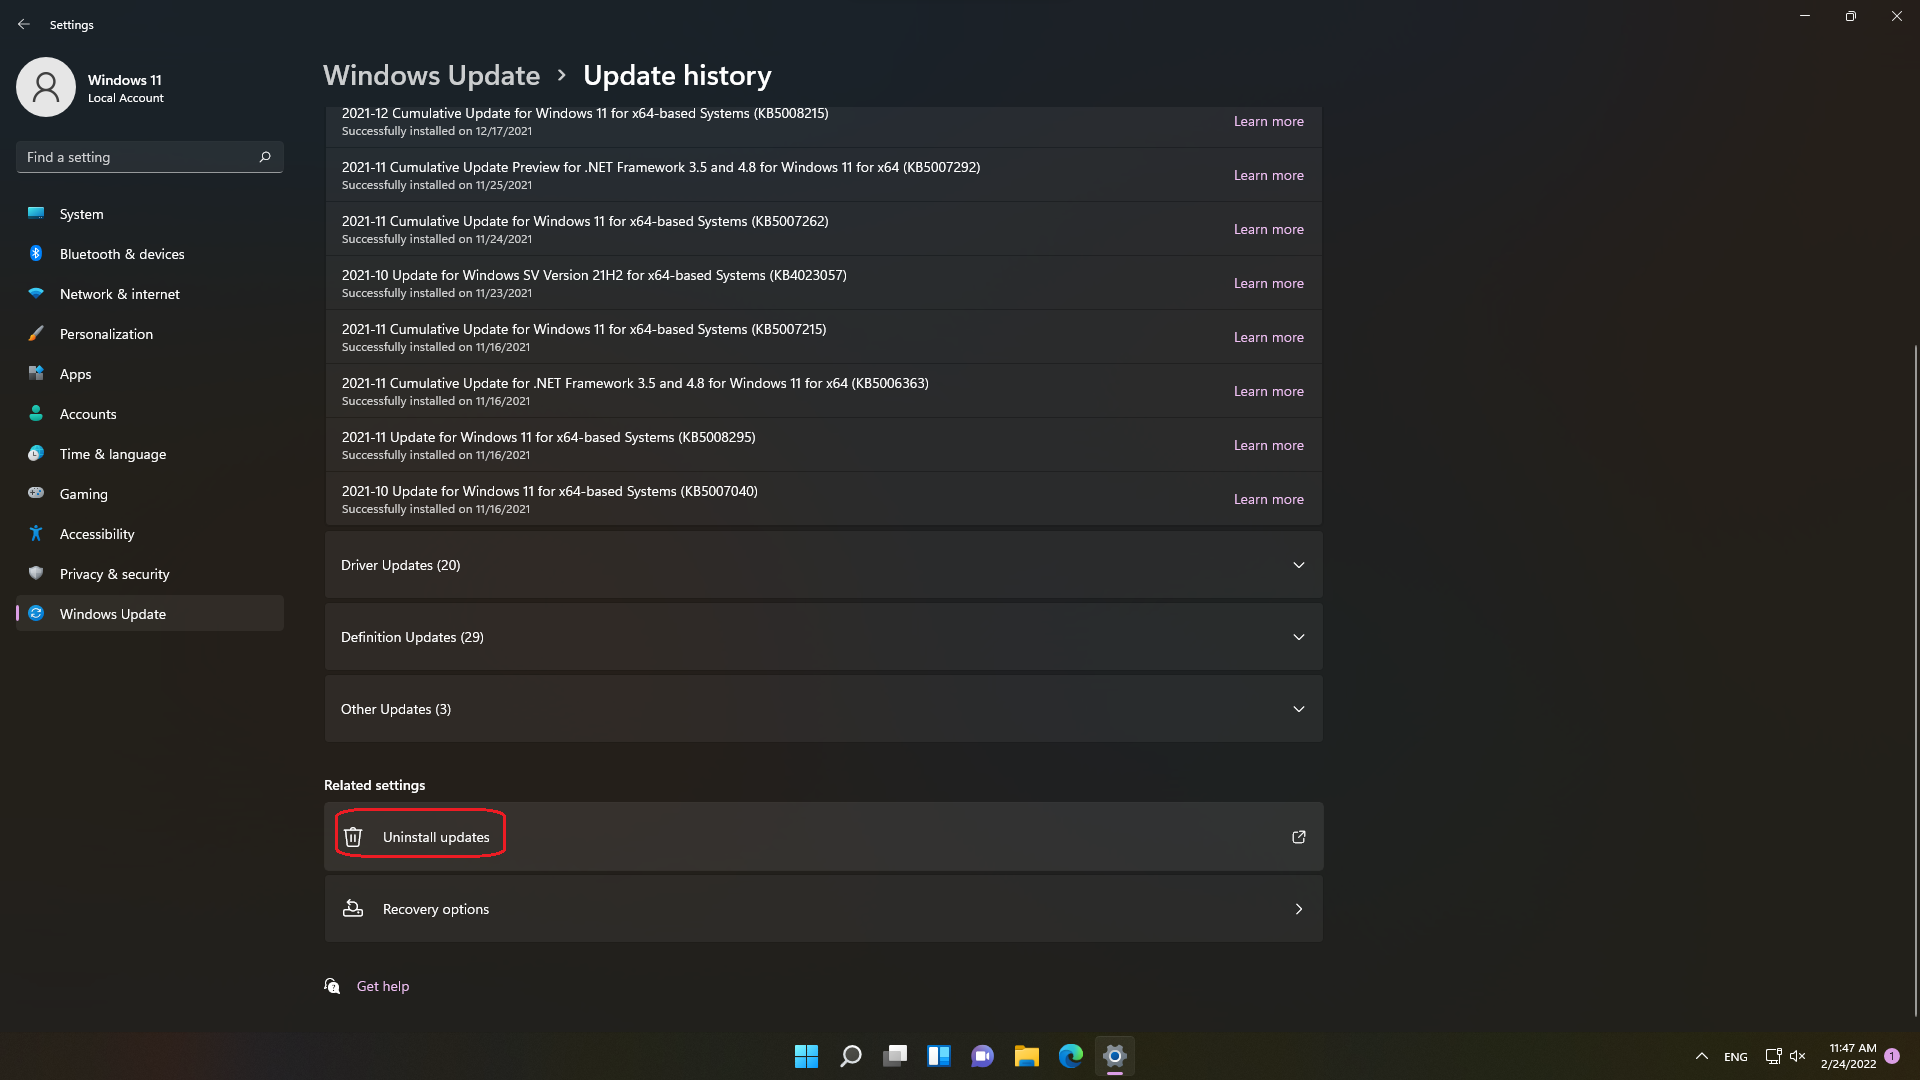Click KB5008215 cumulative update title
The height and width of the screenshot is (1080, 1920).
click(x=585, y=113)
